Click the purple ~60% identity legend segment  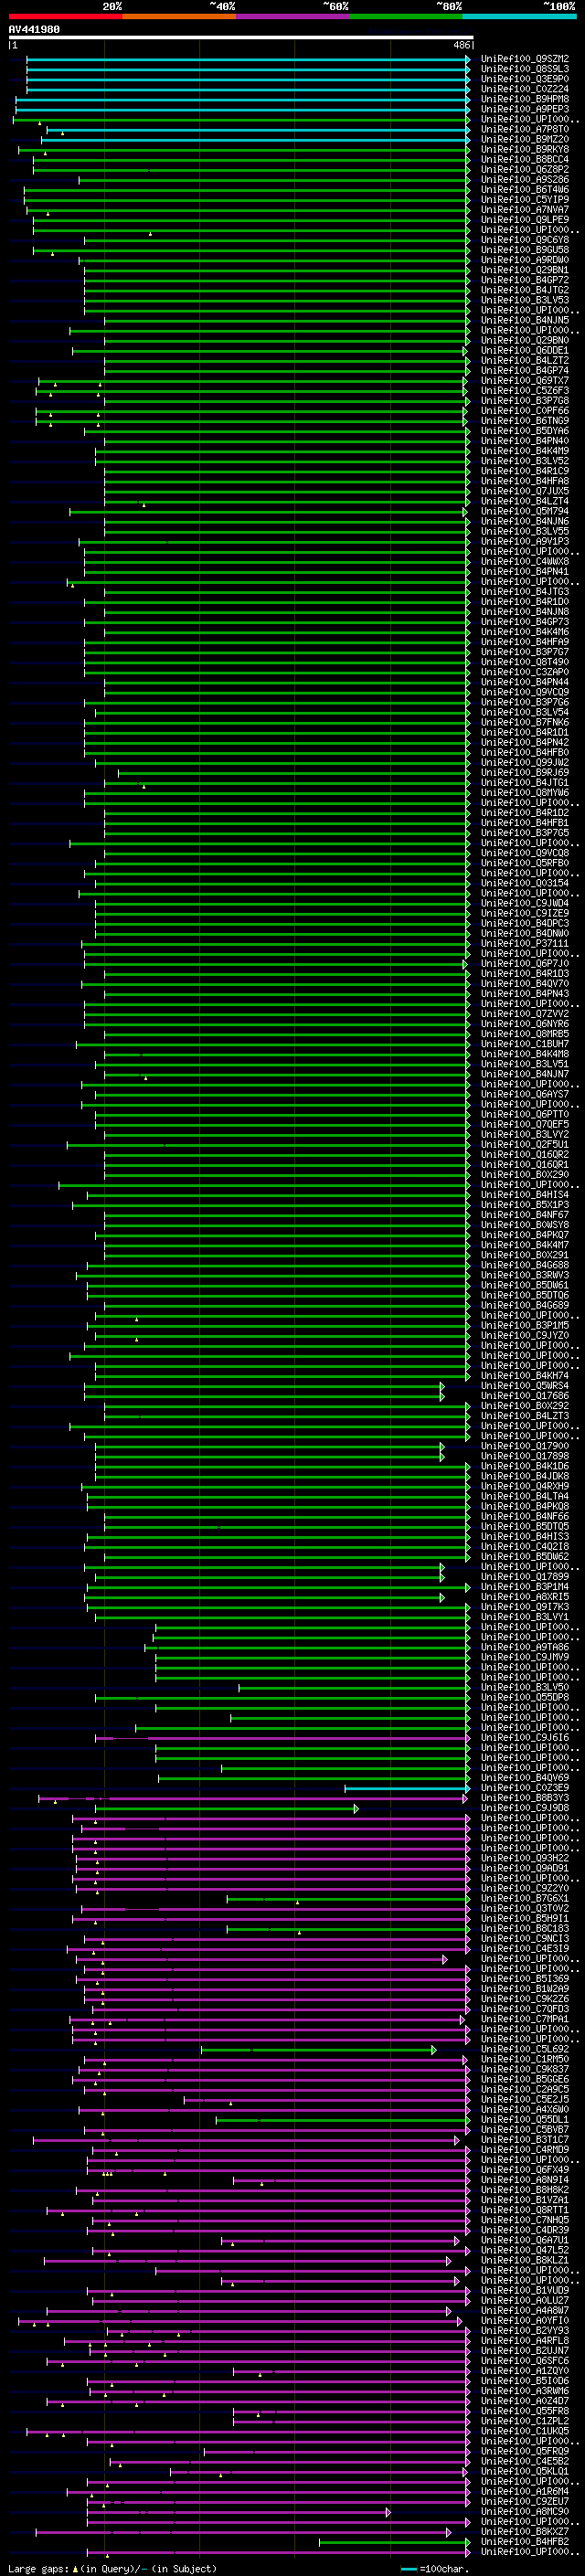(x=292, y=16)
